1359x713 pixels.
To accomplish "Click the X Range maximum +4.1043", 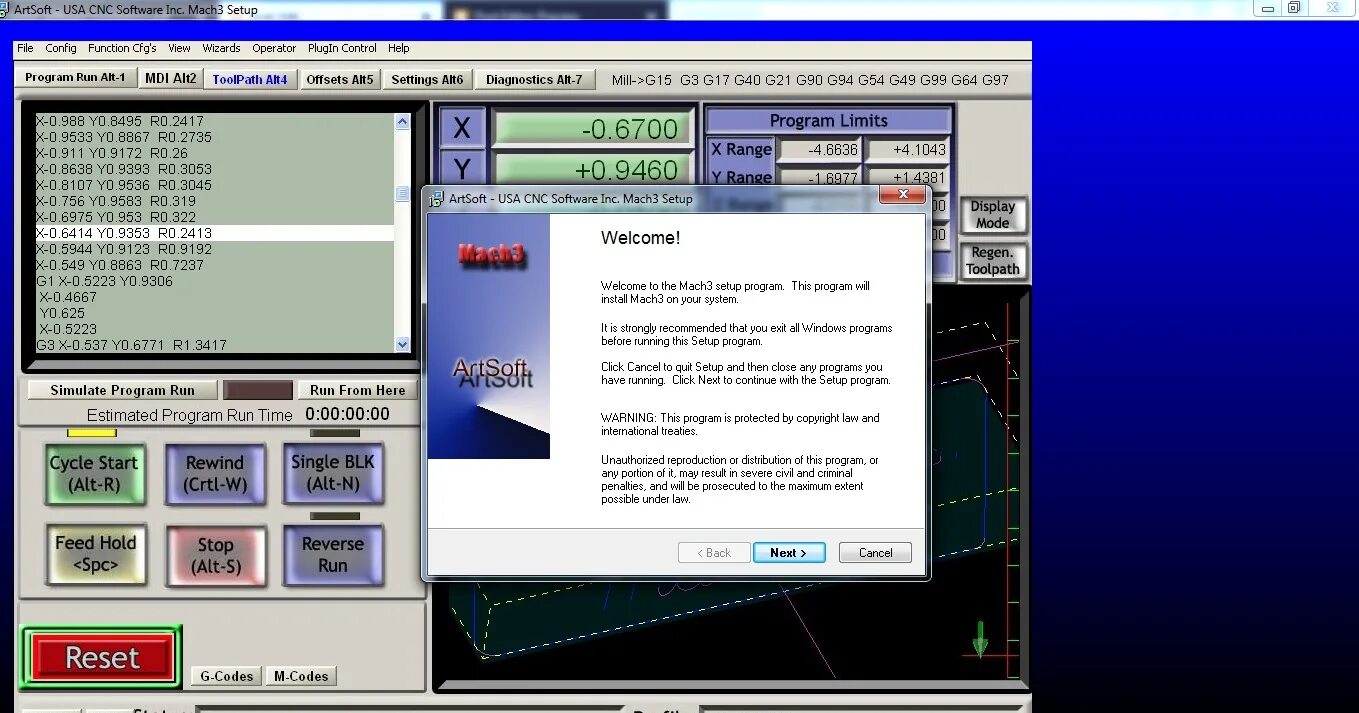I will click(x=907, y=150).
